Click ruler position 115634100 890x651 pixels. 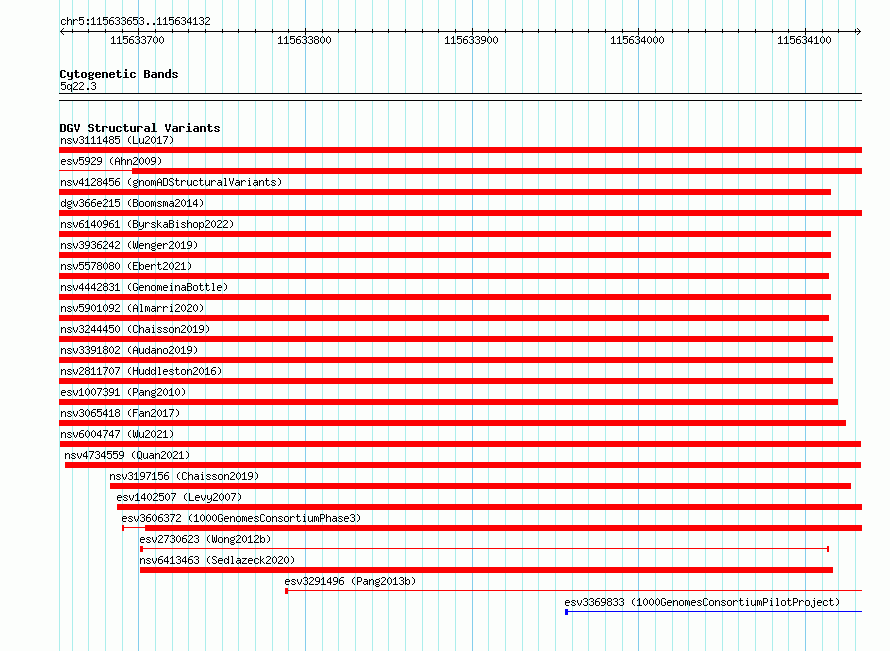click(x=804, y=40)
